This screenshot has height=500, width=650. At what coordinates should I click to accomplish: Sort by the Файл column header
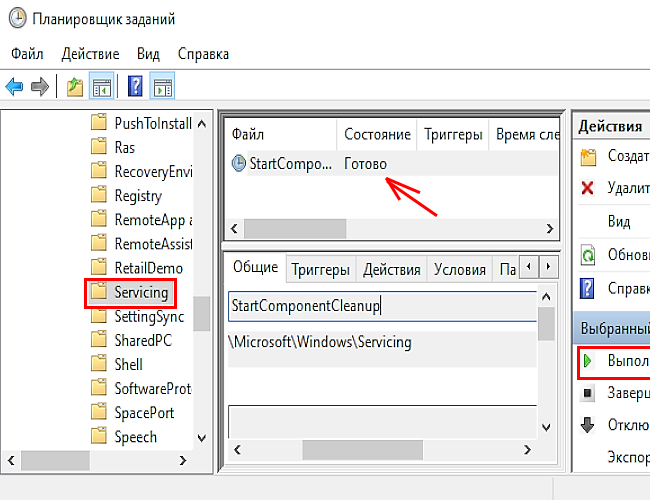pos(280,134)
